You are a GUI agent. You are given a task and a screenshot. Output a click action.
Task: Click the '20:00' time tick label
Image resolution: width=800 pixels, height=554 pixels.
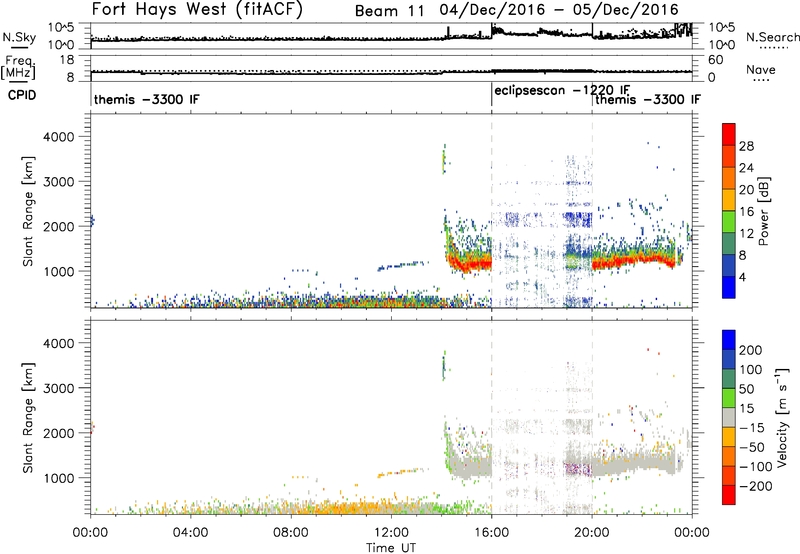pos(592,533)
